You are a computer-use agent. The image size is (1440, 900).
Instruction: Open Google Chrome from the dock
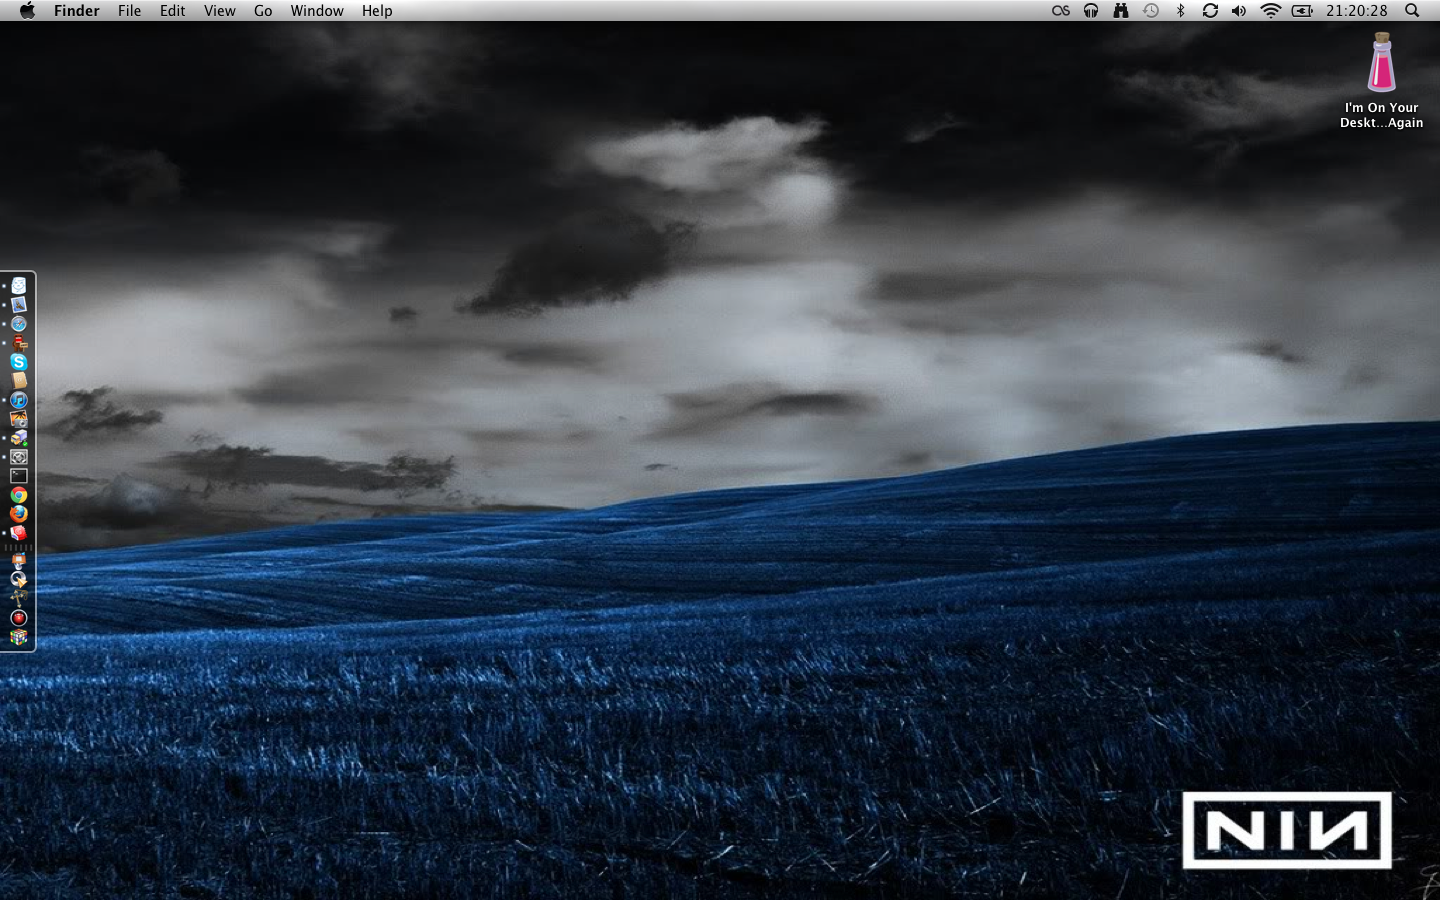pos(18,495)
